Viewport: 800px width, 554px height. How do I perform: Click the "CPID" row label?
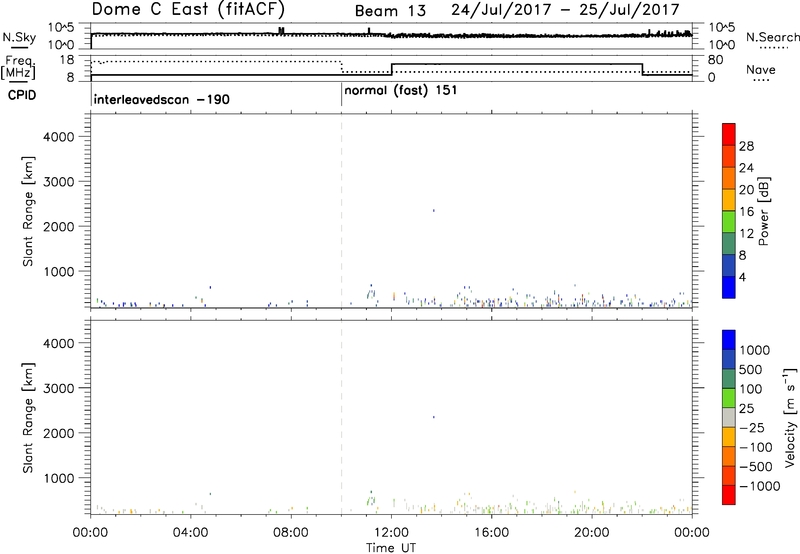click(22, 95)
